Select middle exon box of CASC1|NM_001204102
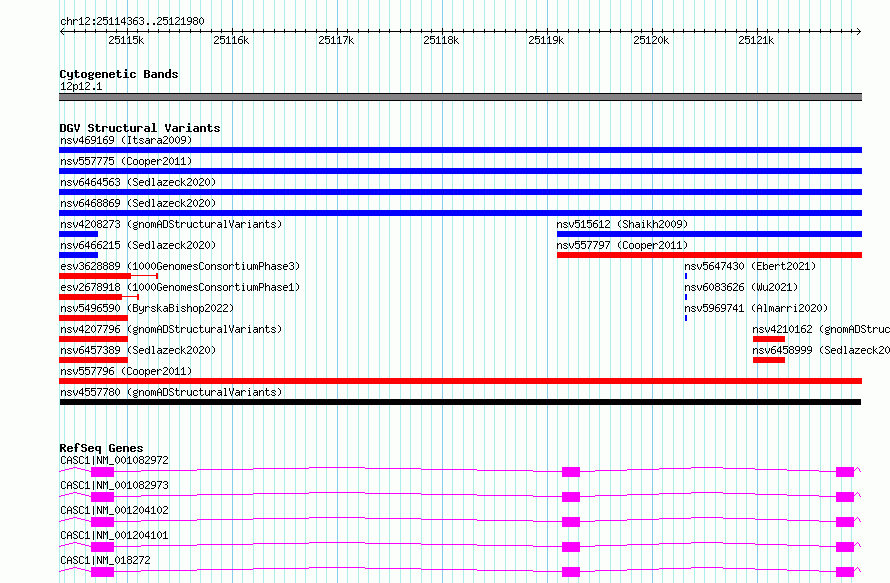 [x=571, y=522]
